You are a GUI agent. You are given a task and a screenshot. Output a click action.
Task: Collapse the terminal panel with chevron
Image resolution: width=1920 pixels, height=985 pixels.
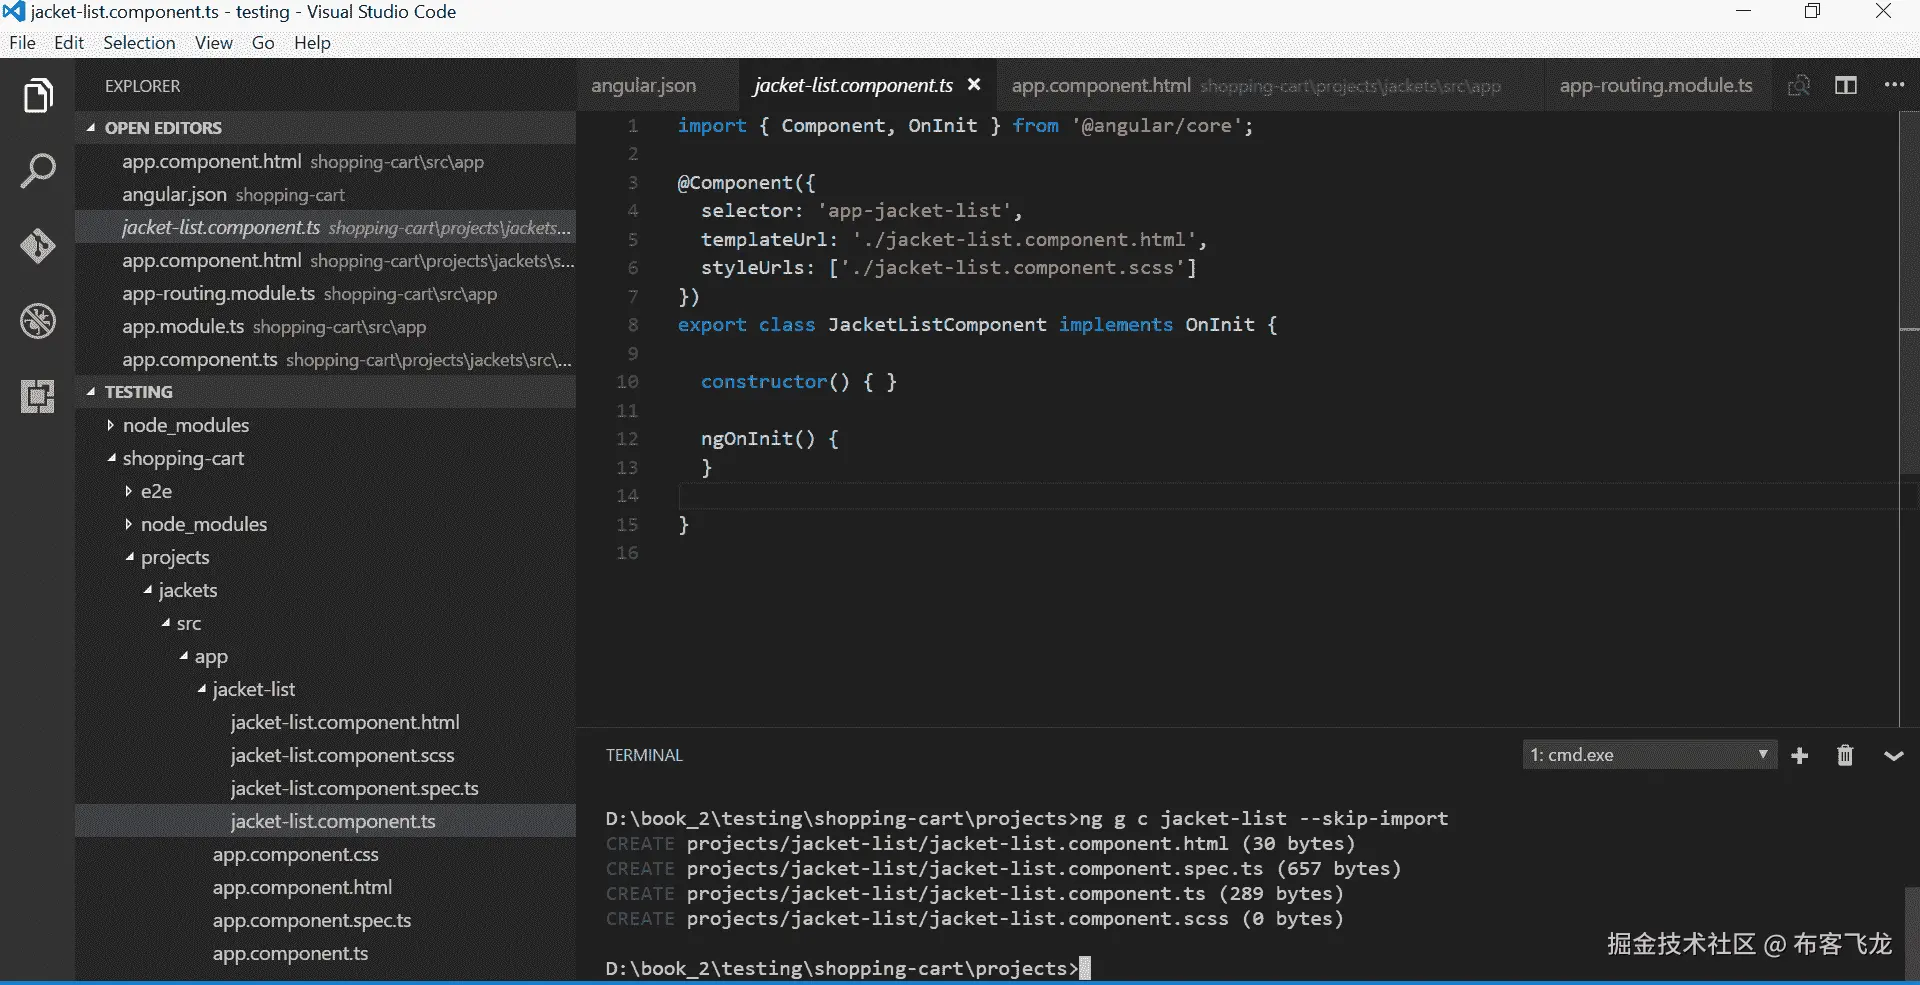(1893, 756)
